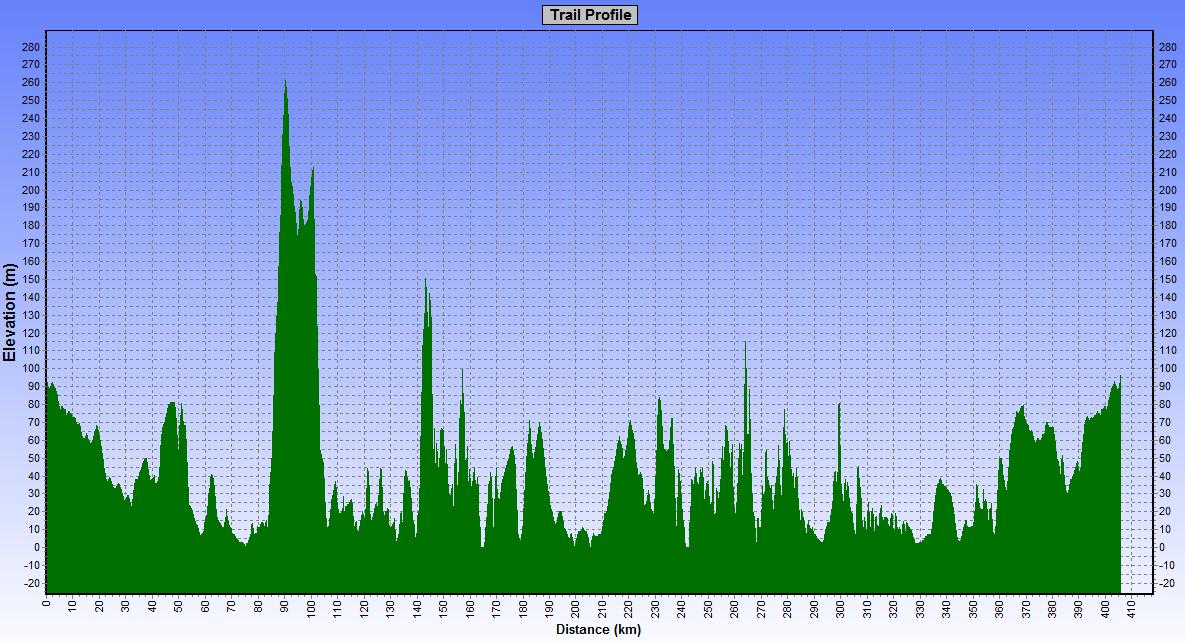This screenshot has height=641, width=1185.
Task: Select the profile's end point near 405 km
Action: click(x=1120, y=378)
